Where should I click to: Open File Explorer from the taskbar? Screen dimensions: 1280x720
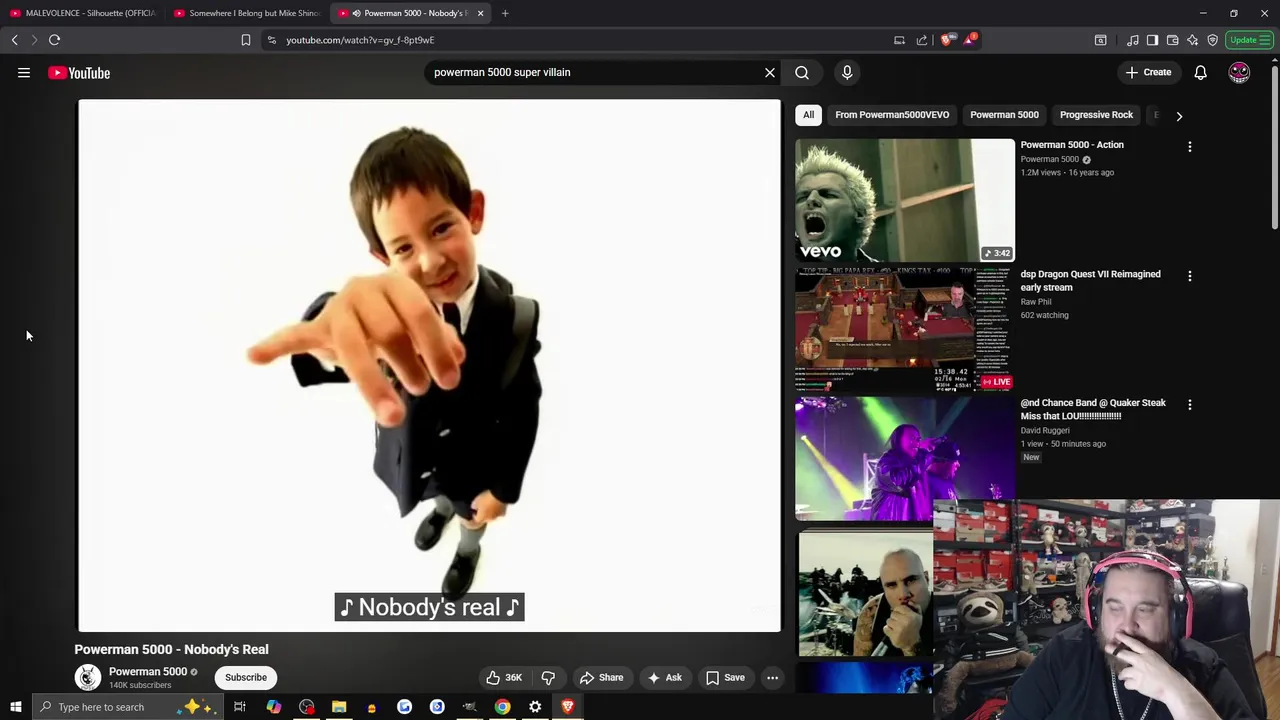click(x=339, y=707)
